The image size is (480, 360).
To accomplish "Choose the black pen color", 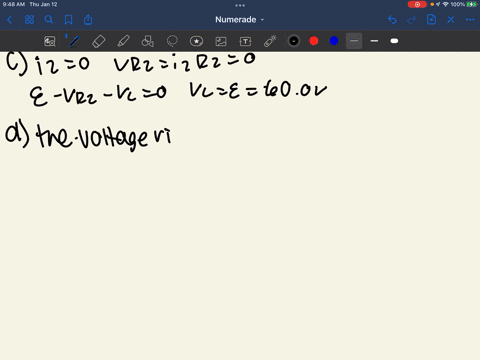I will pyautogui.click(x=294, y=41).
